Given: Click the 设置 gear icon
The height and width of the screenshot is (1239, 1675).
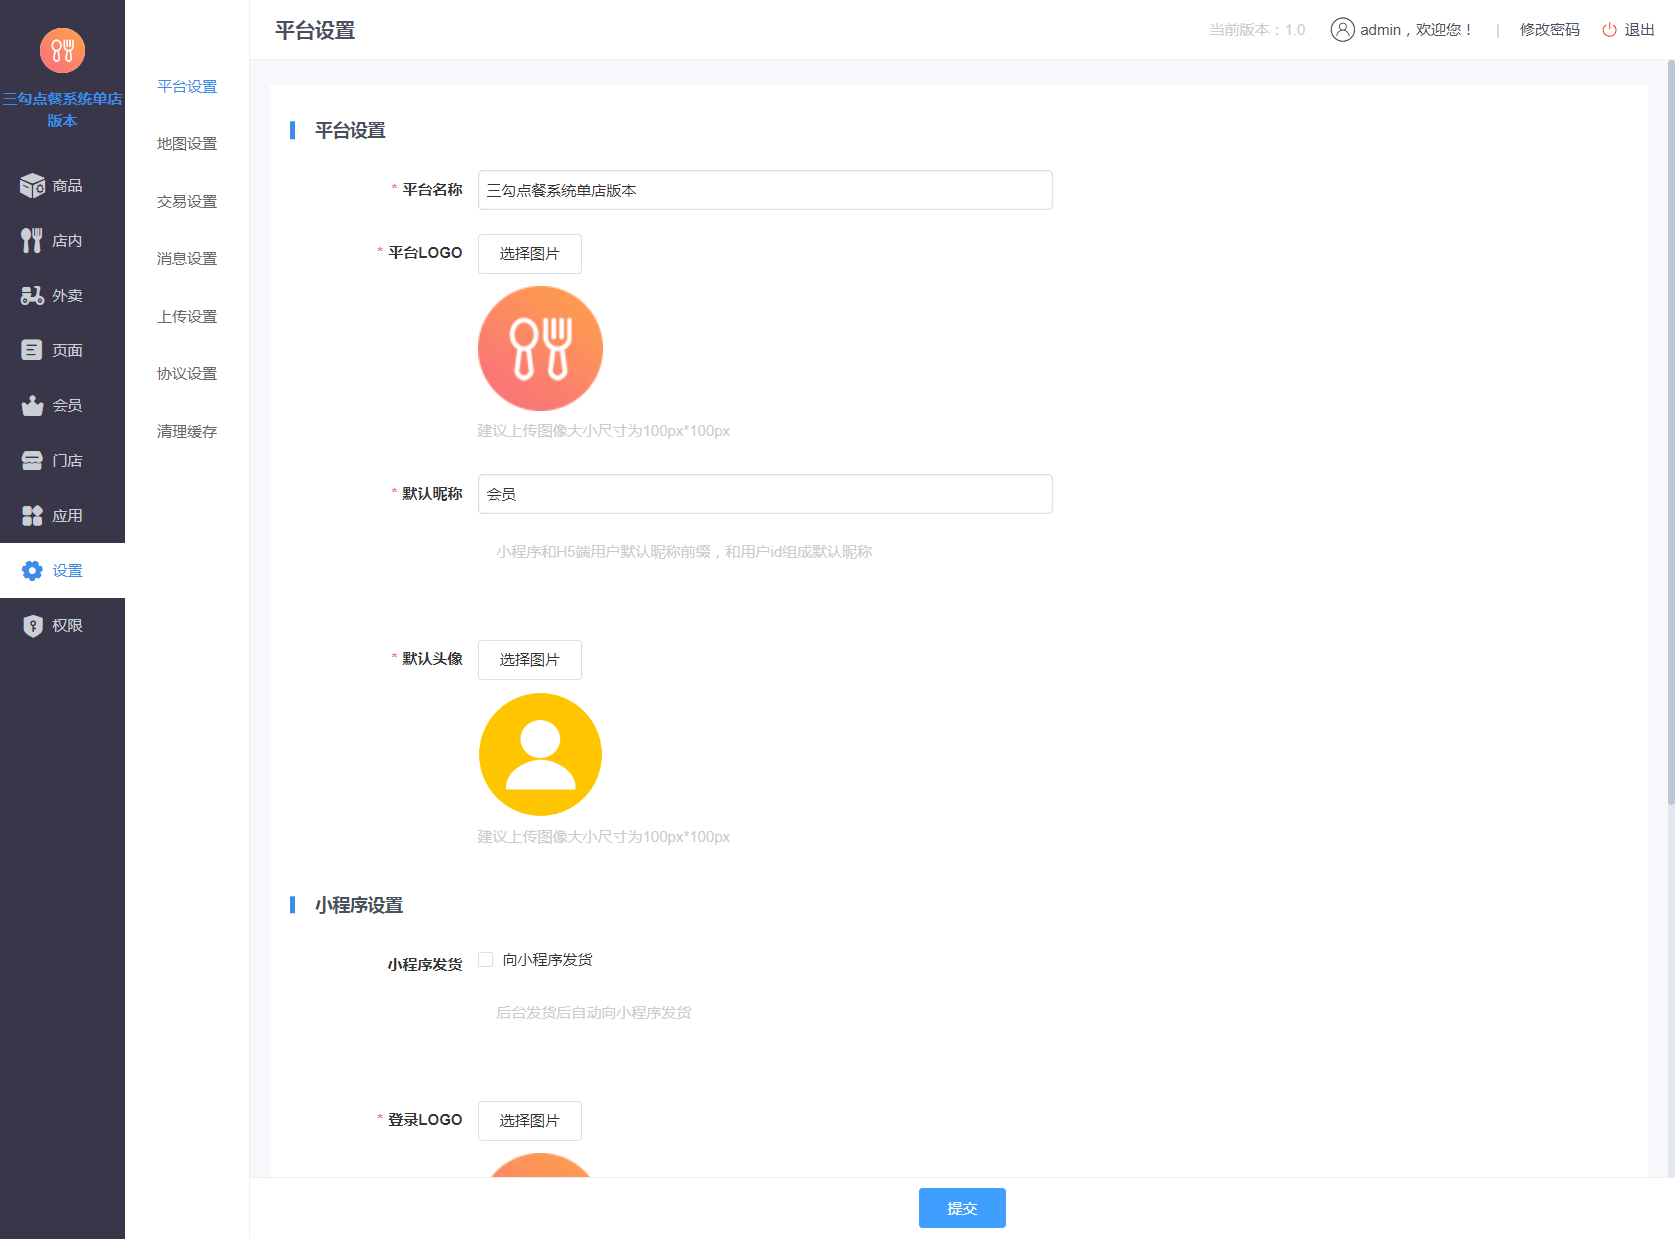Looking at the screenshot, I should click(32, 570).
